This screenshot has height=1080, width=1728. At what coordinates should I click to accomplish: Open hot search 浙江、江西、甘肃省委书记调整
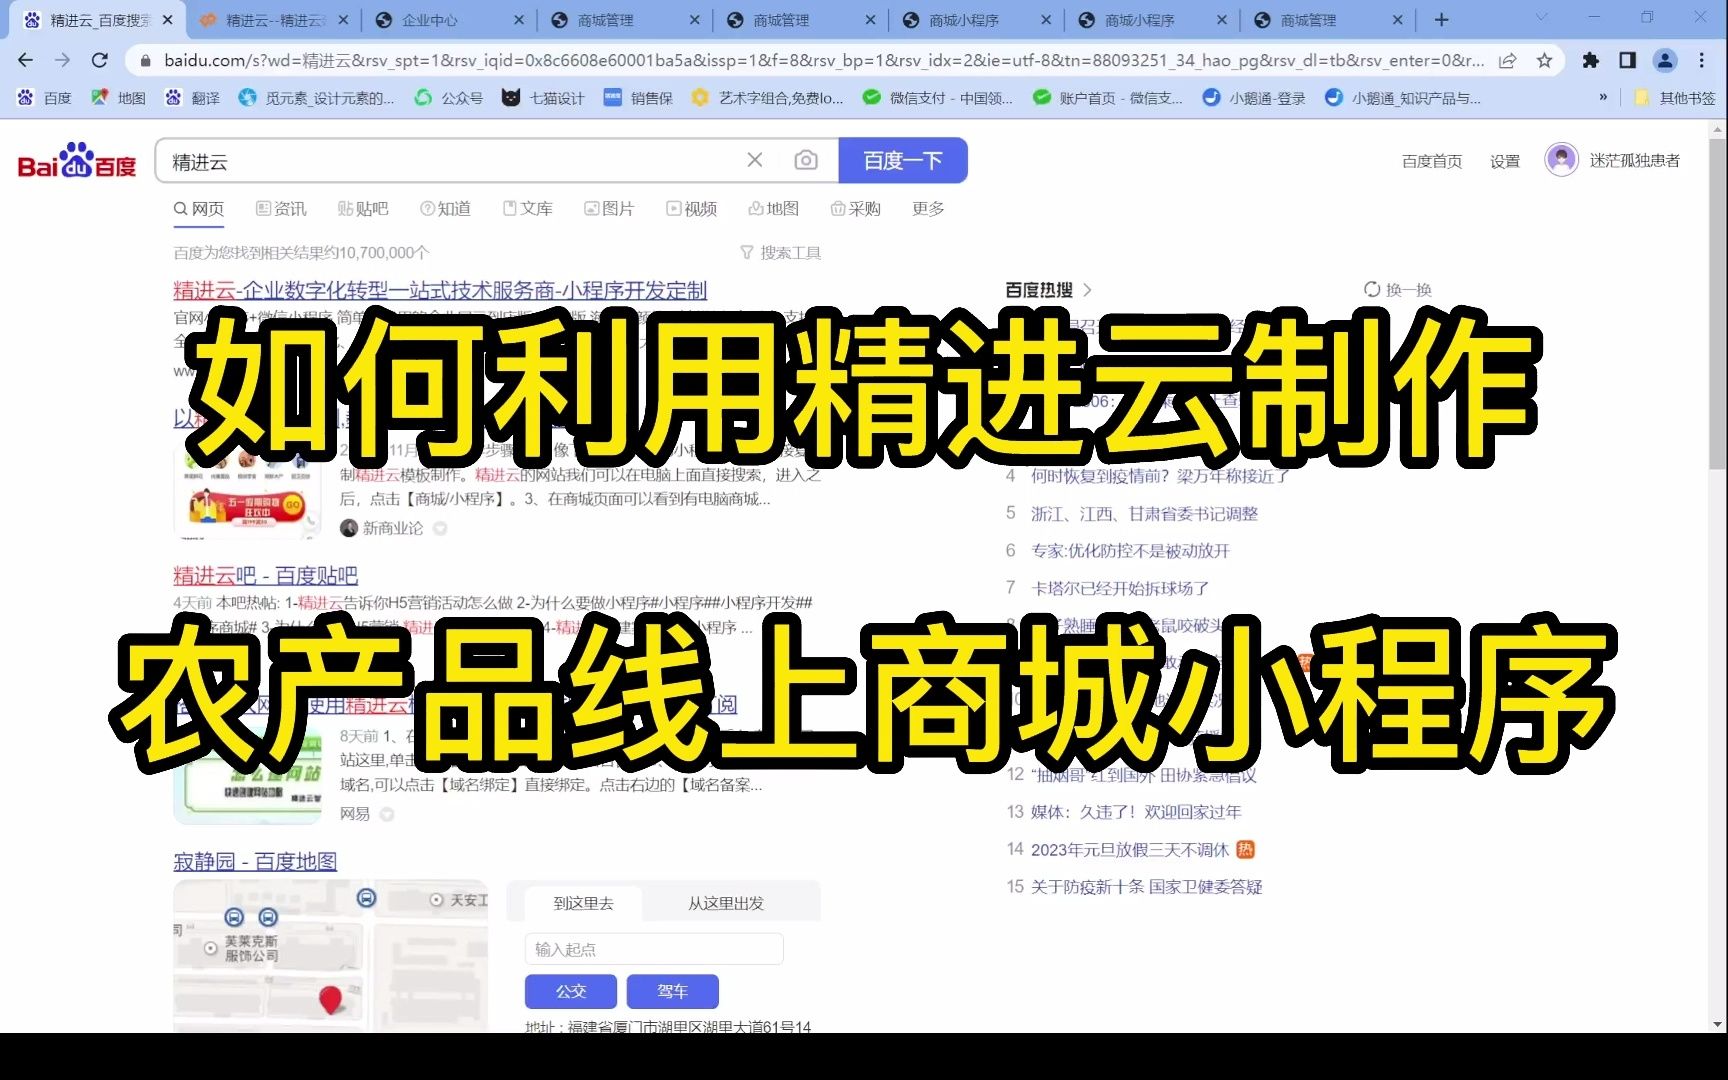(x=1144, y=513)
